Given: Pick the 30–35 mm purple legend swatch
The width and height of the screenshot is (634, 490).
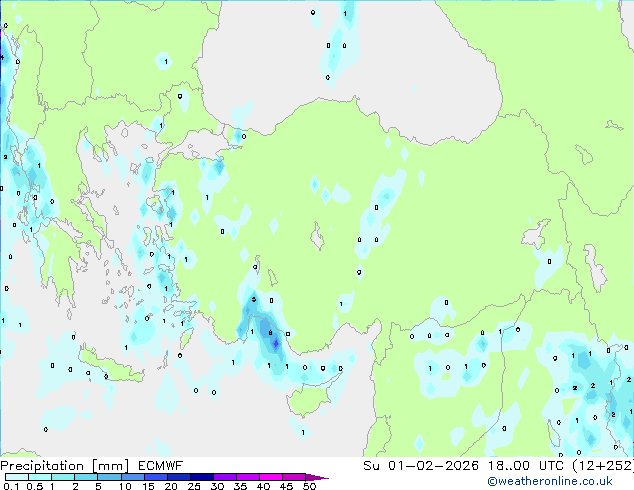Looking at the screenshot, I should pos(224,477).
